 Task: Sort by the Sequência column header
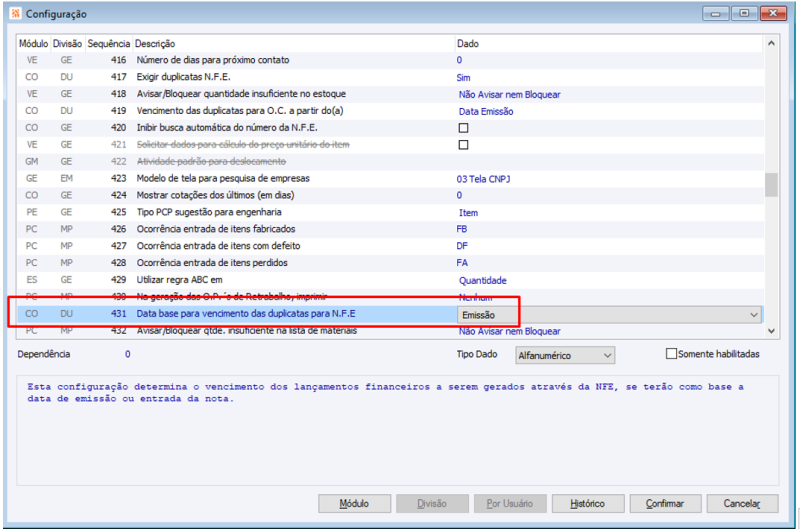pos(109,44)
